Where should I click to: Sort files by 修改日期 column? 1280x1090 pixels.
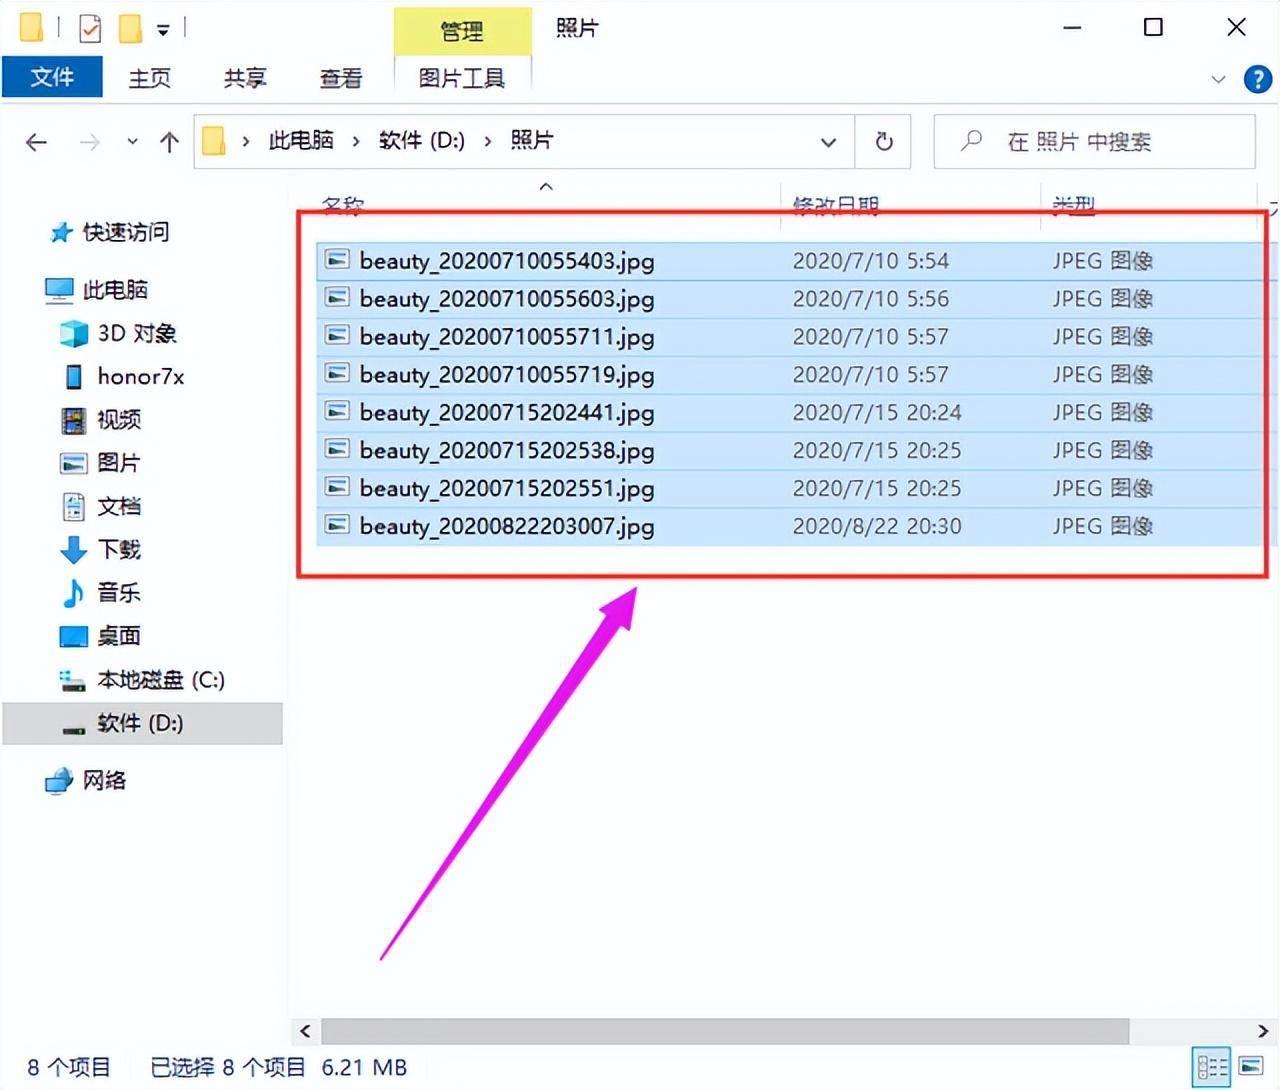[836, 205]
